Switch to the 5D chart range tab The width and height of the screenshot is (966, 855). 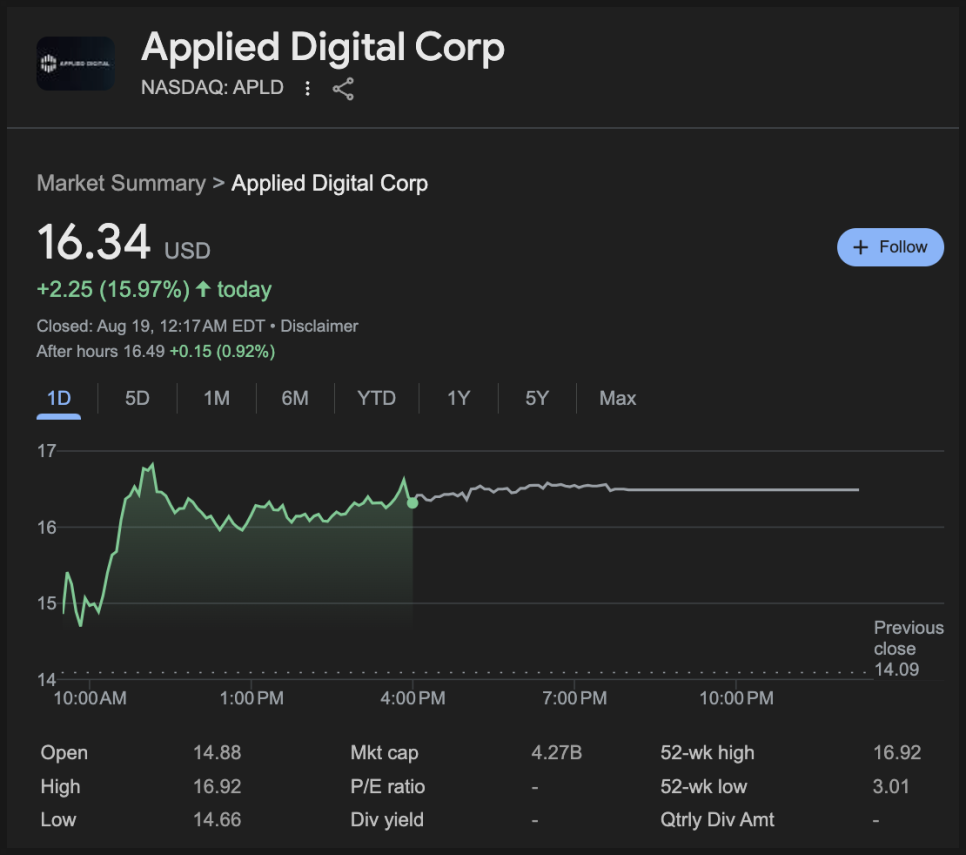point(137,399)
